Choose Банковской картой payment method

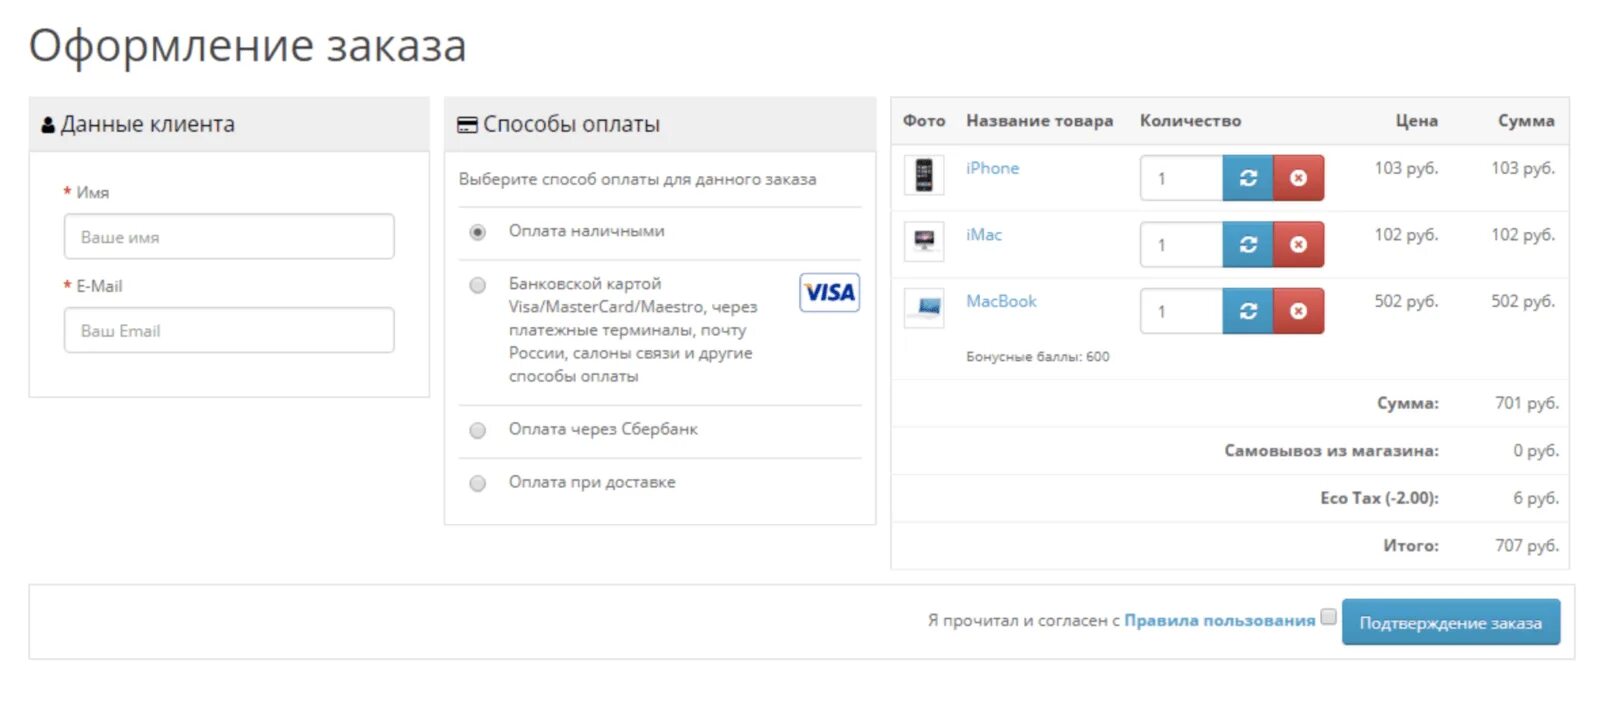coord(478,285)
